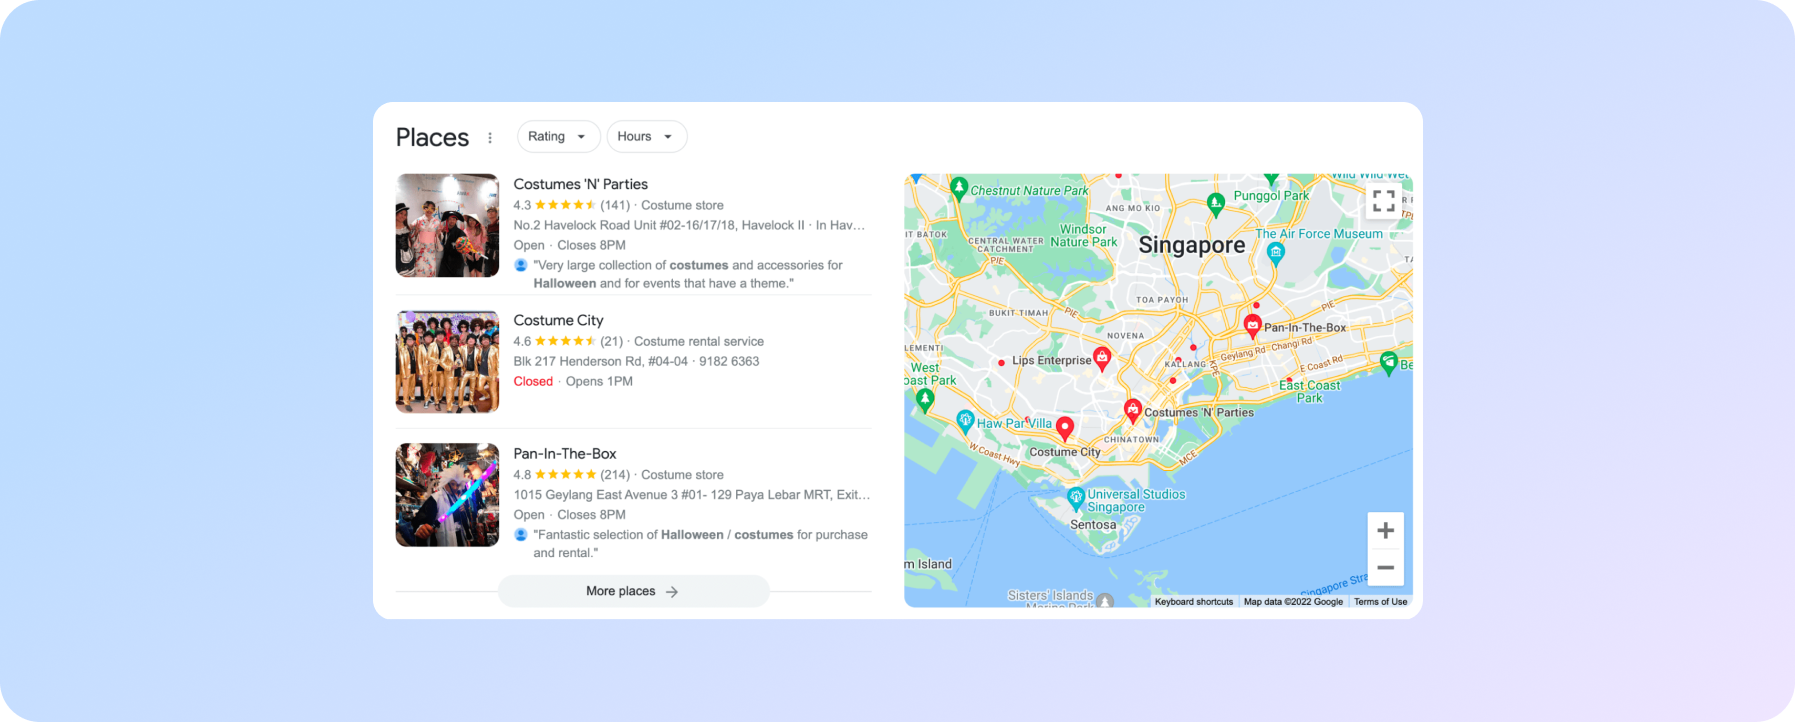Image resolution: width=1795 pixels, height=722 pixels.
Task: Open the Costume City thumbnail photo
Action: 447,362
